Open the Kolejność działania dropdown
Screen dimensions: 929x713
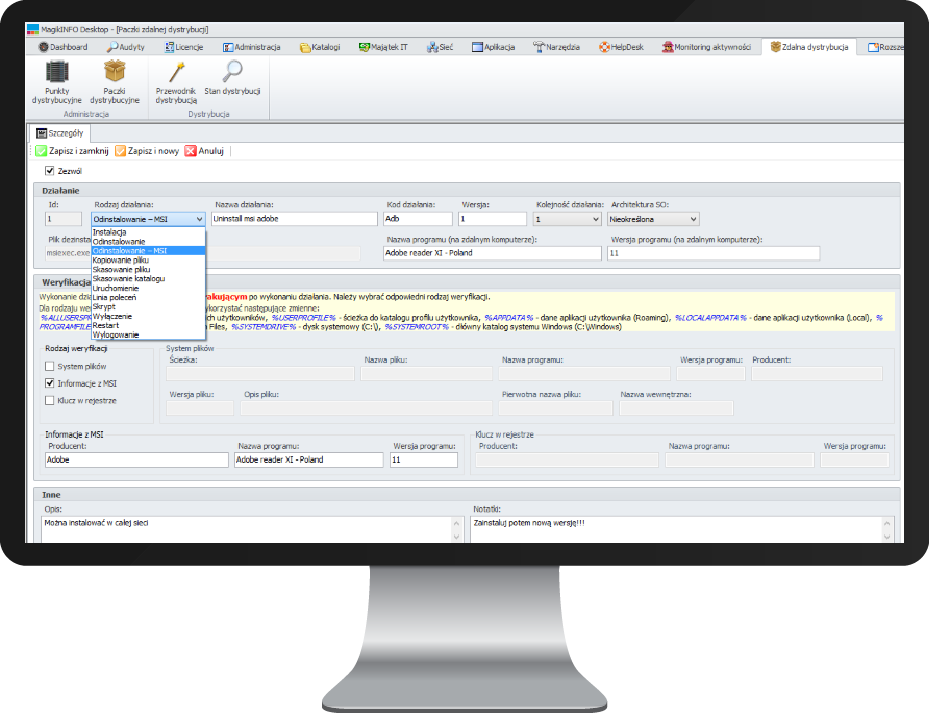pos(596,219)
